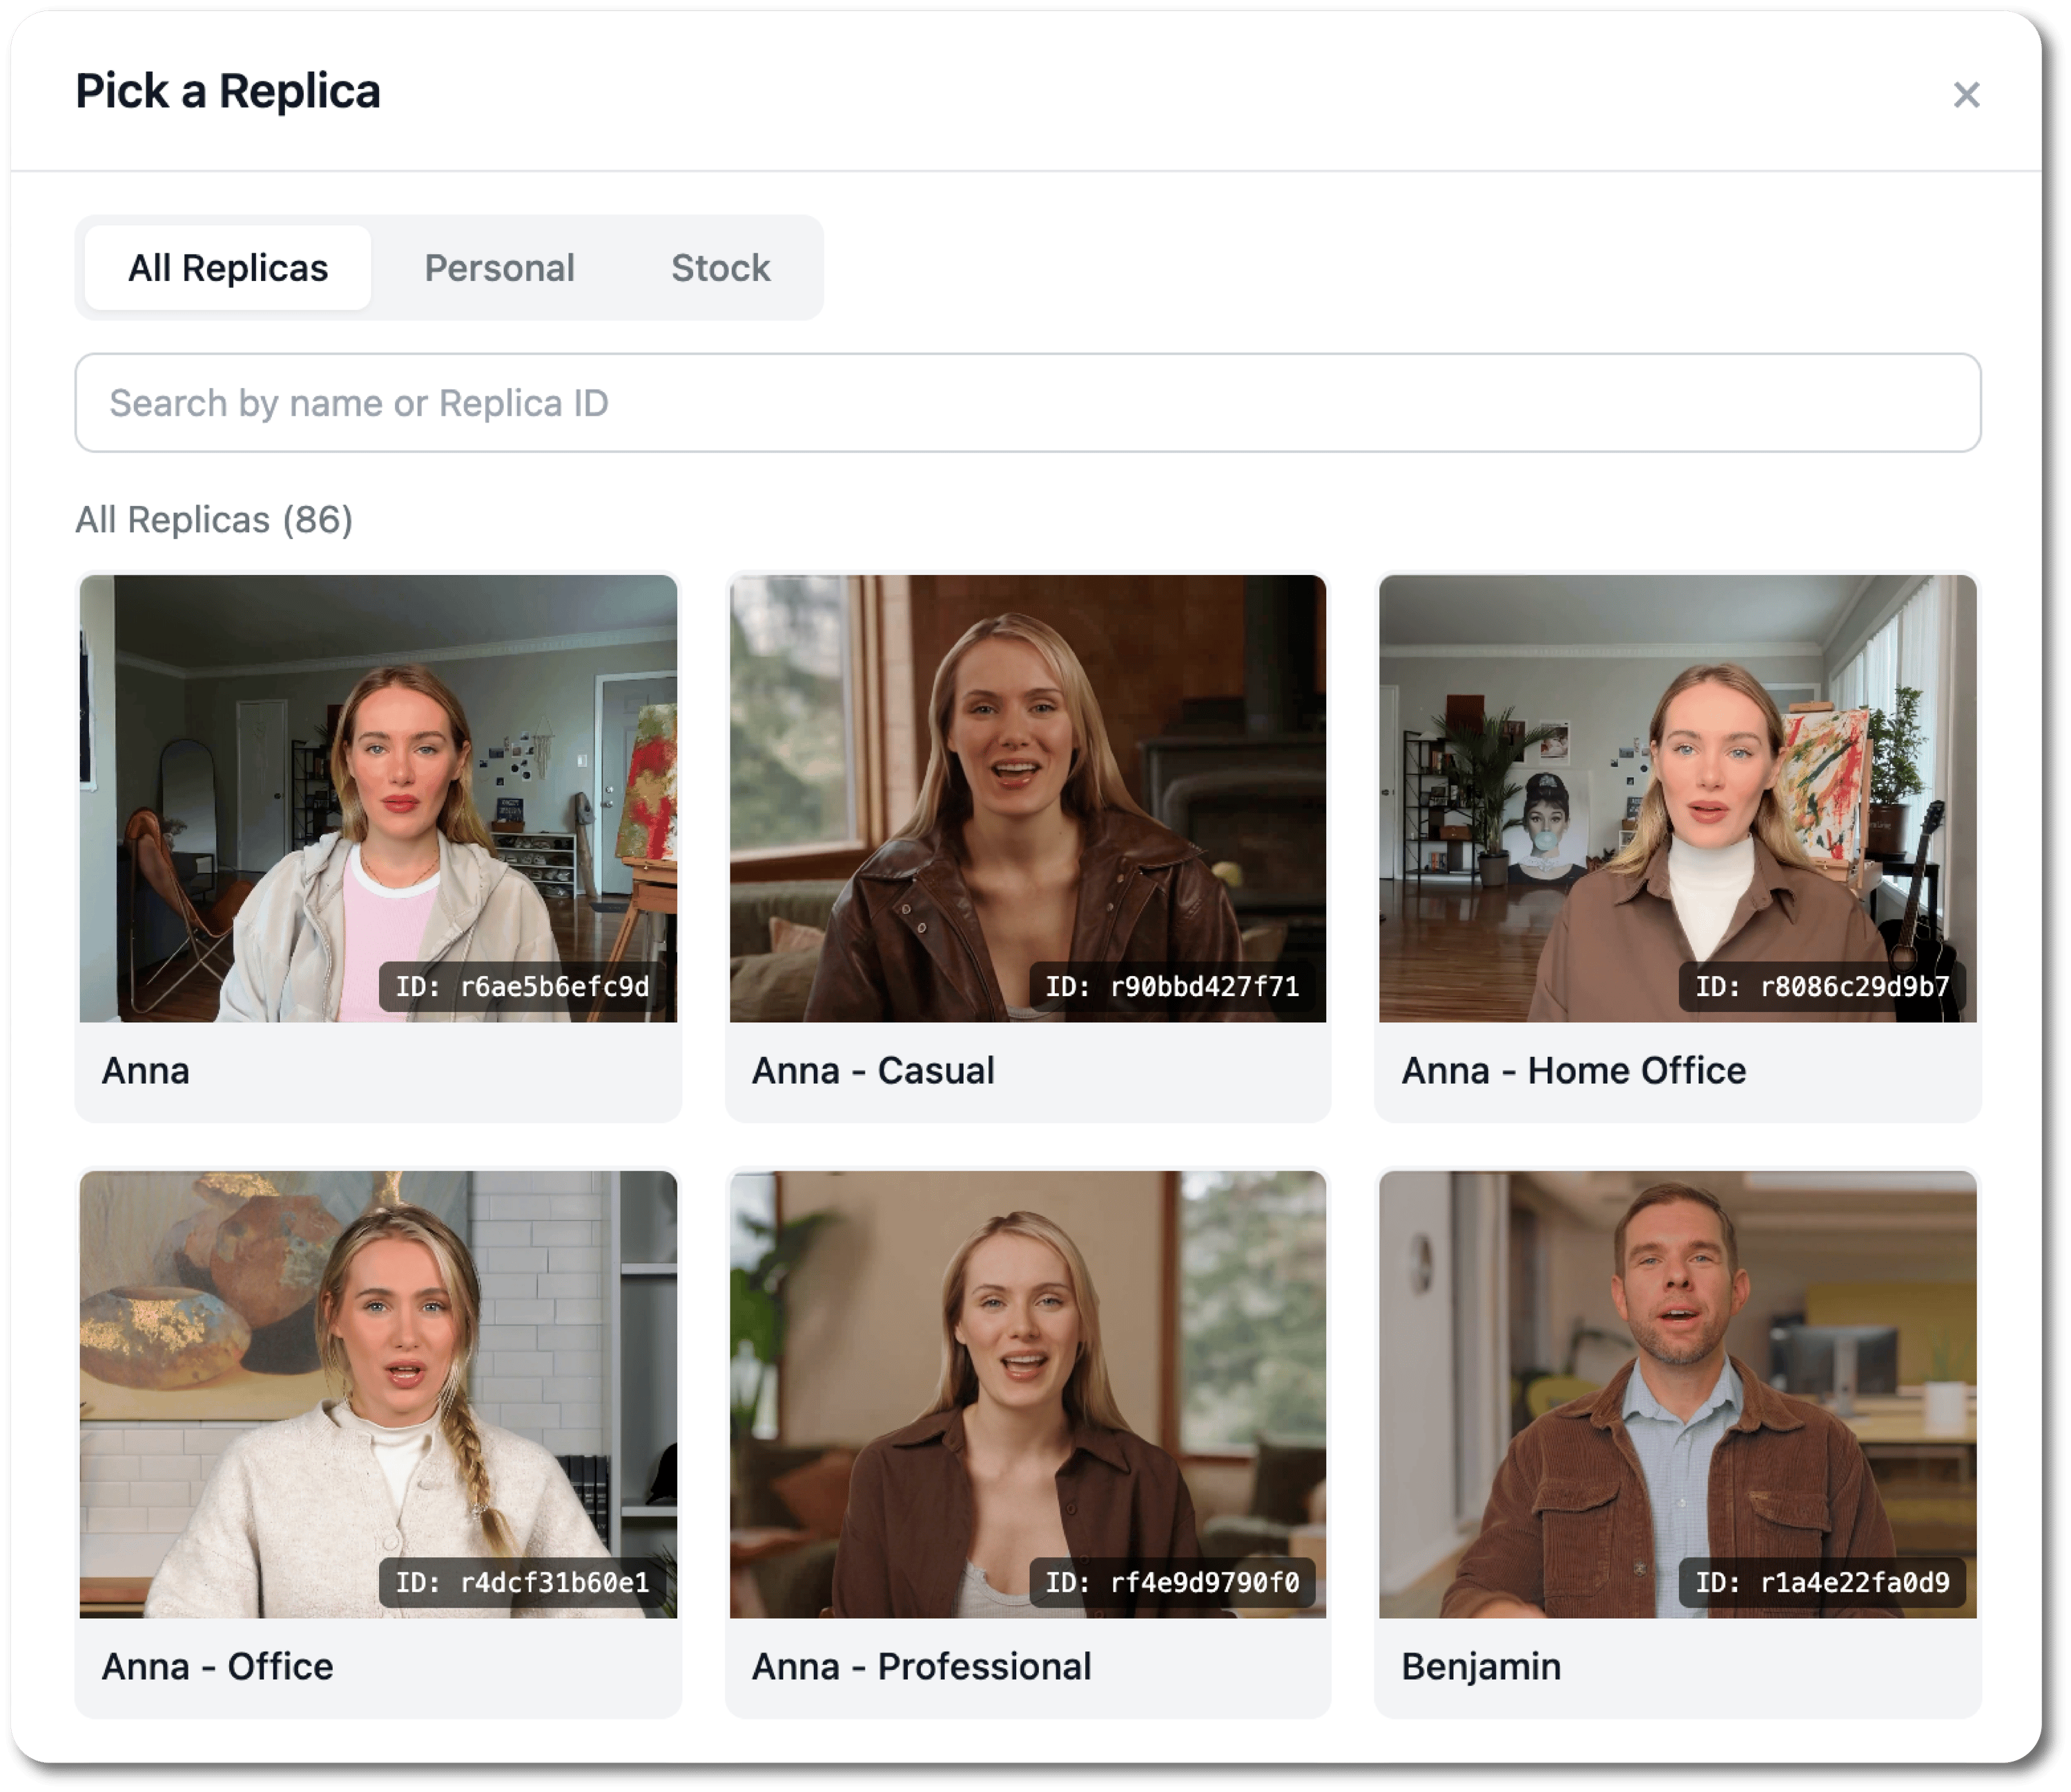The image size is (2071, 1792).
Task: Click the ID r4dcf31b60e1 badge
Action: point(522,1582)
